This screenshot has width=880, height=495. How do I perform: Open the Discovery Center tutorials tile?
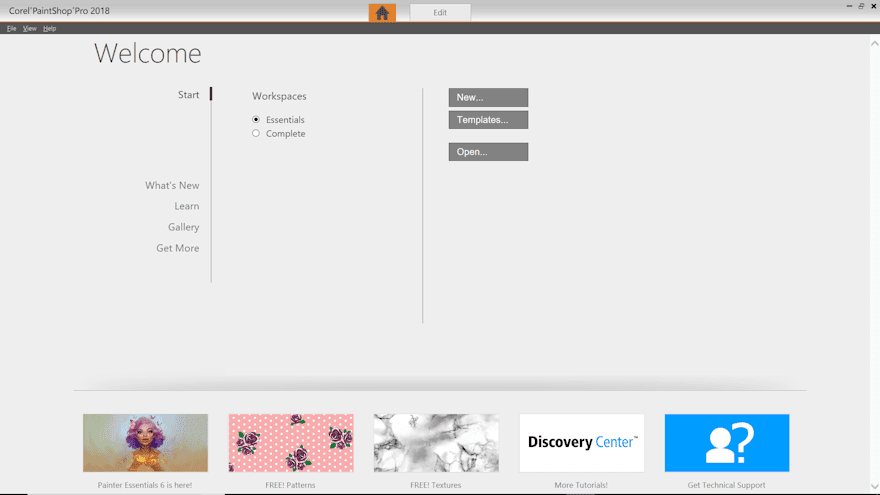(x=582, y=443)
